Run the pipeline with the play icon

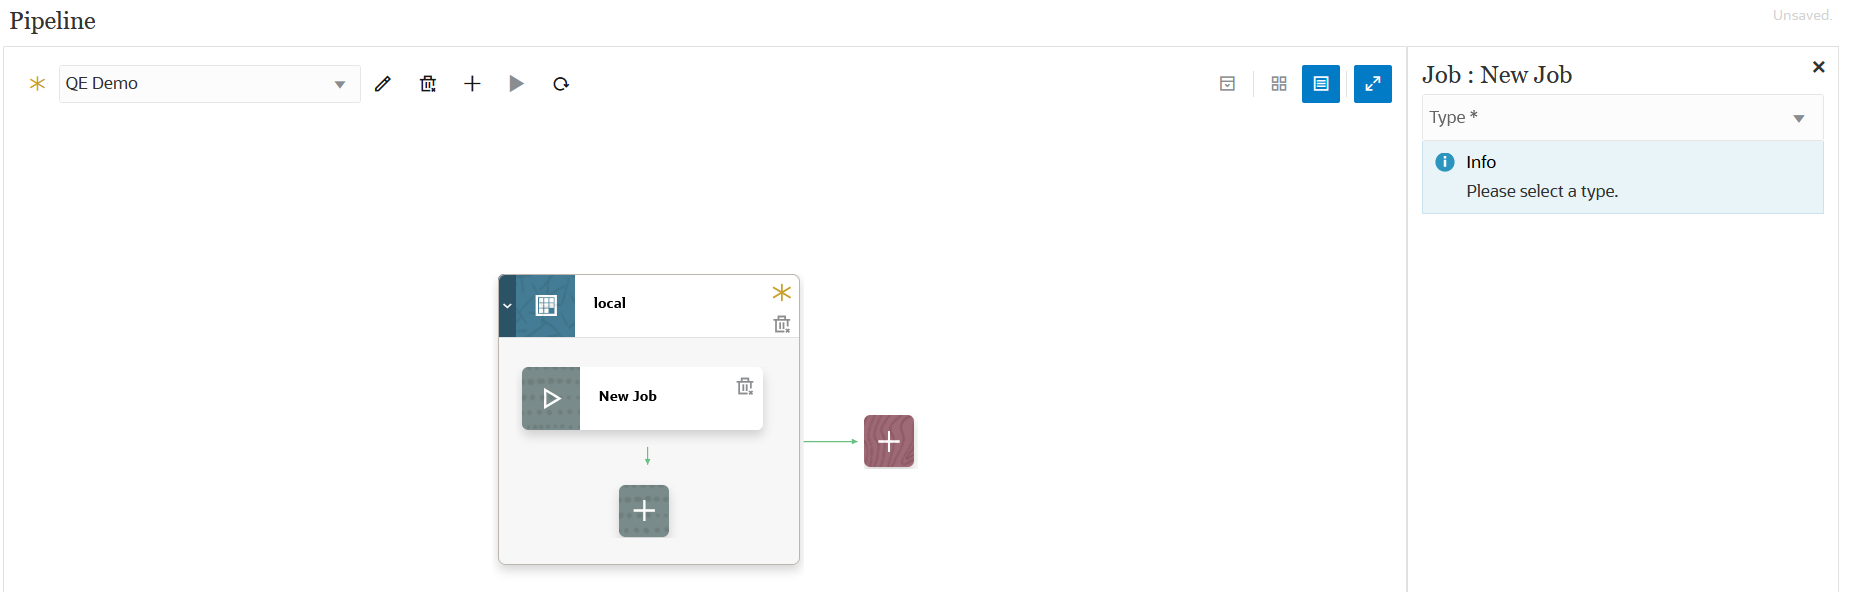[516, 84]
